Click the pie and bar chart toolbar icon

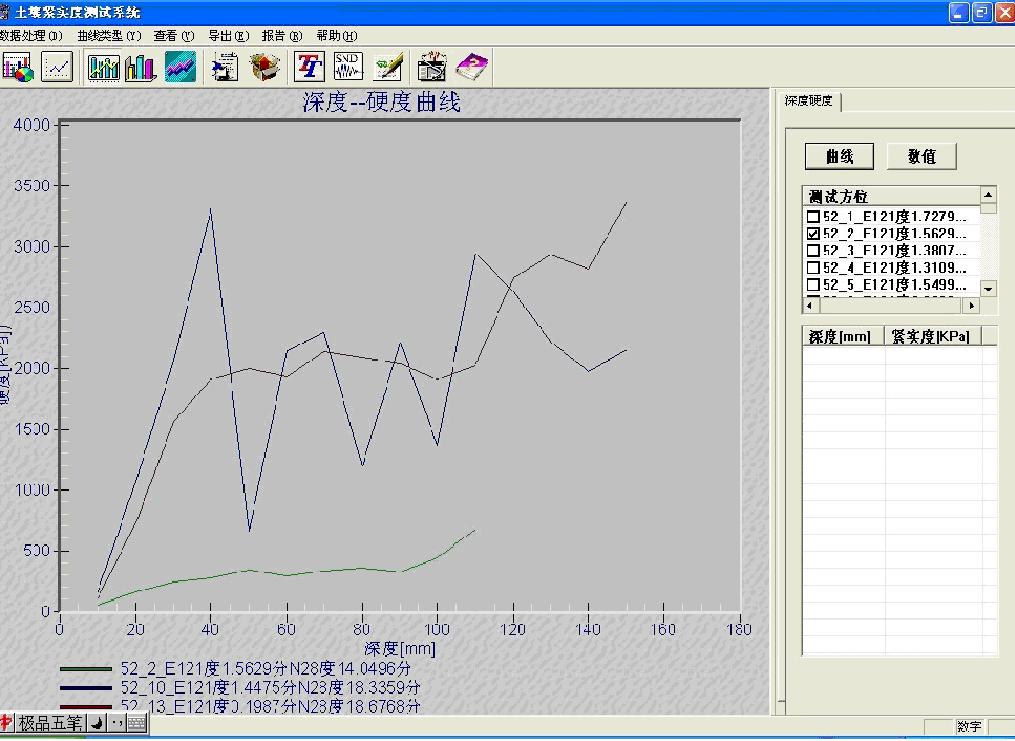pyautogui.click(x=18, y=67)
